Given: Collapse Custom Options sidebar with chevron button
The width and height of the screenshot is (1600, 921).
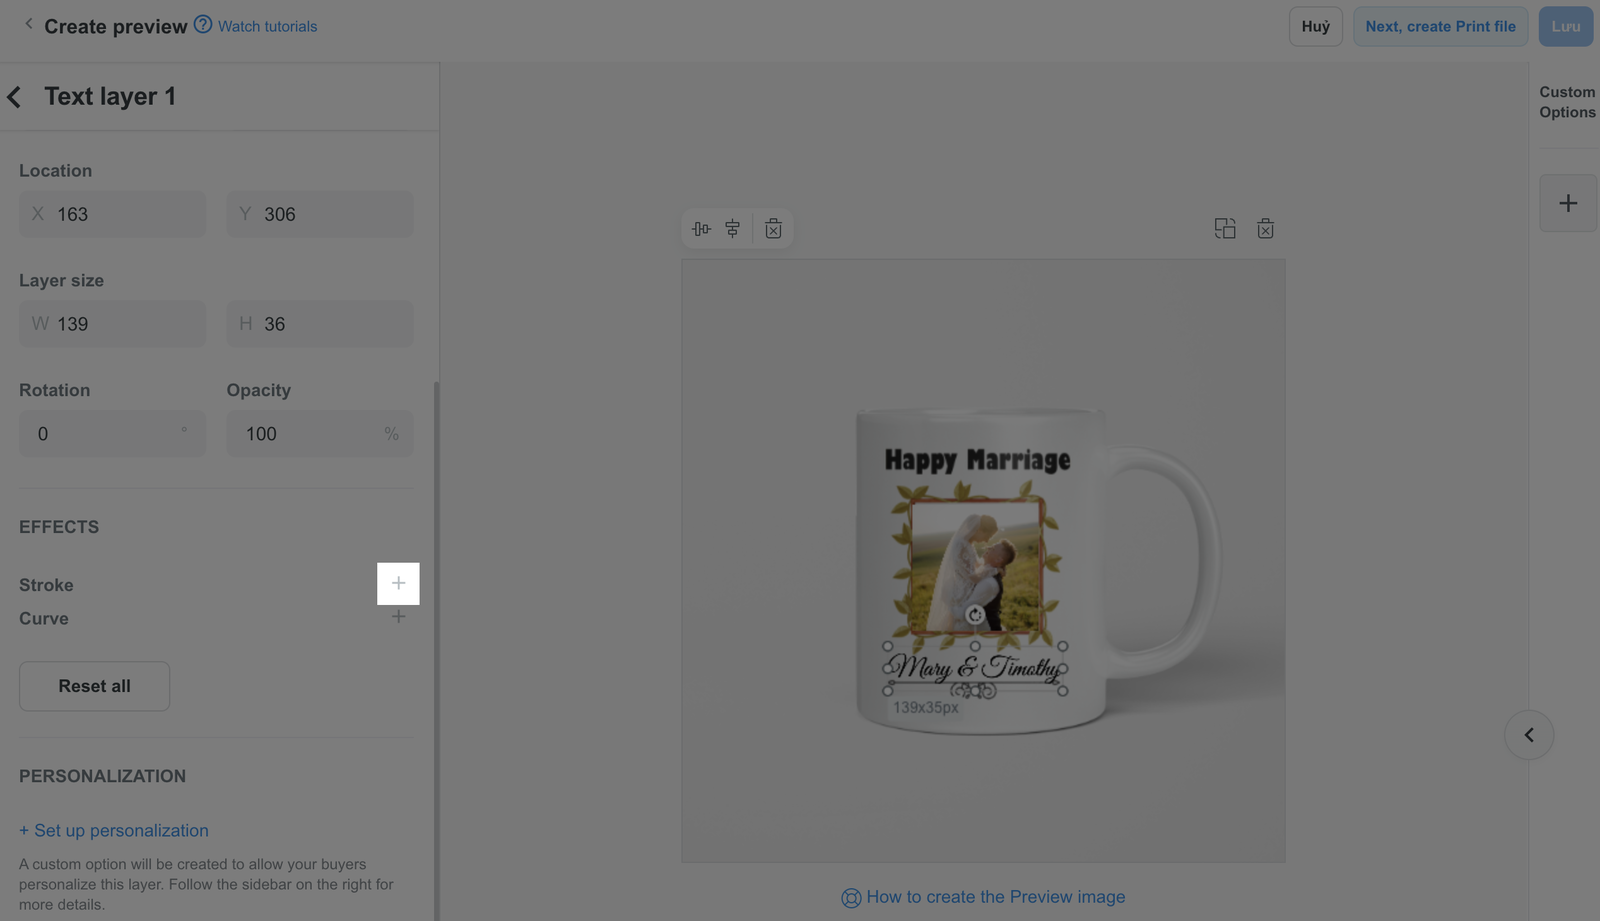Looking at the screenshot, I should [1529, 735].
